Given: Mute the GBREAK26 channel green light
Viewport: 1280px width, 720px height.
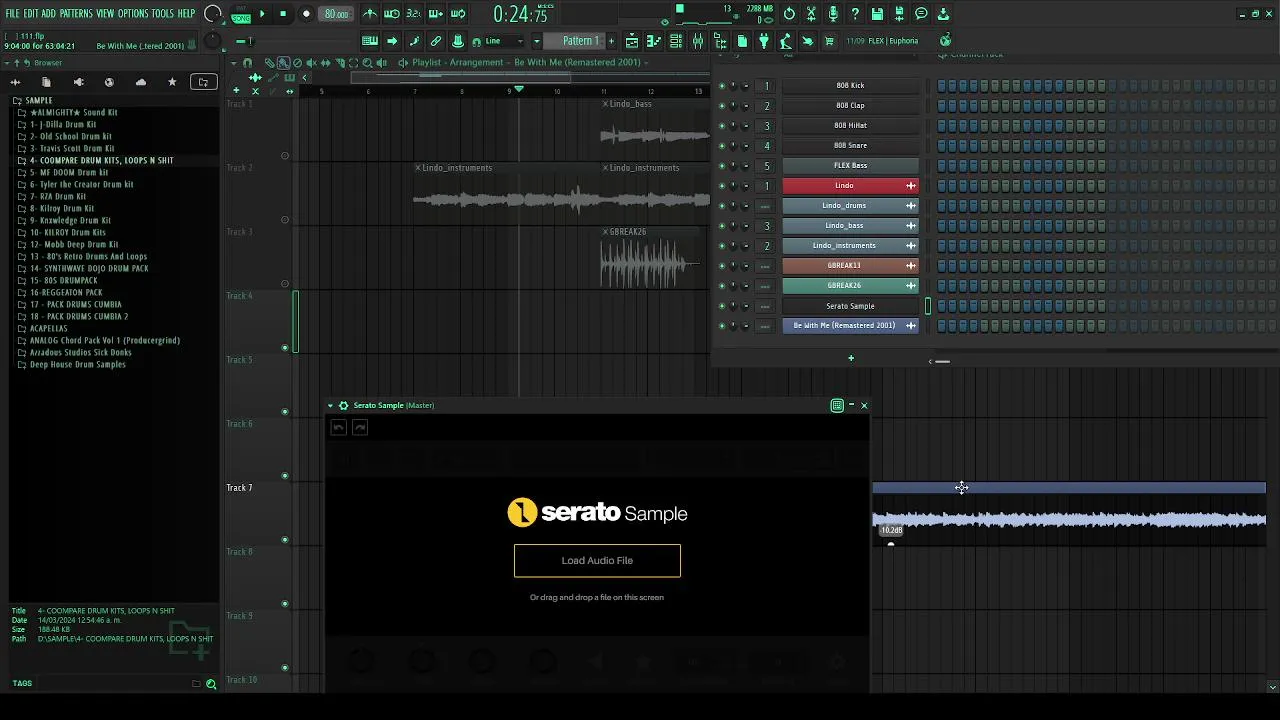Looking at the screenshot, I should point(722,286).
